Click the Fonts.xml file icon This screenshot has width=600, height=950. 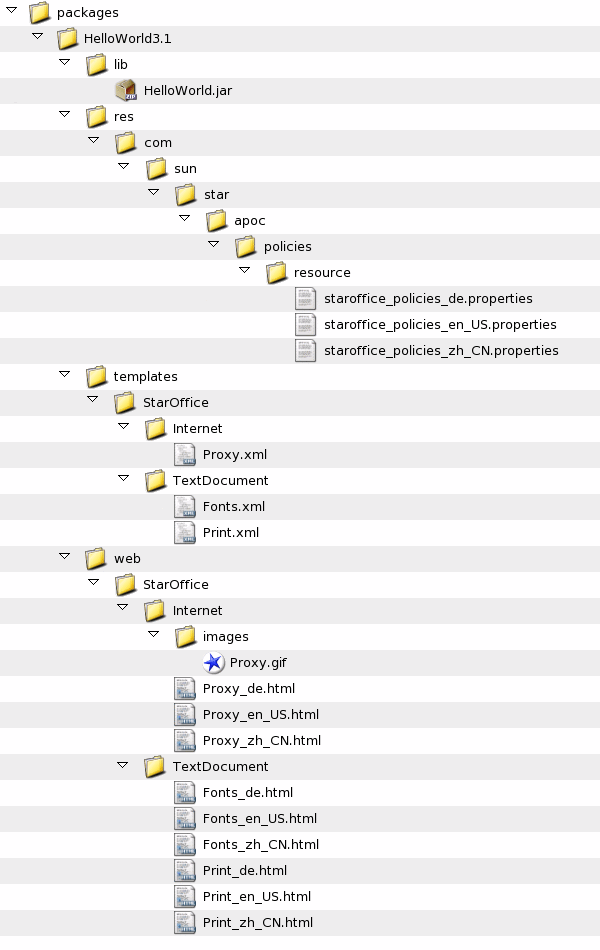pos(185,507)
